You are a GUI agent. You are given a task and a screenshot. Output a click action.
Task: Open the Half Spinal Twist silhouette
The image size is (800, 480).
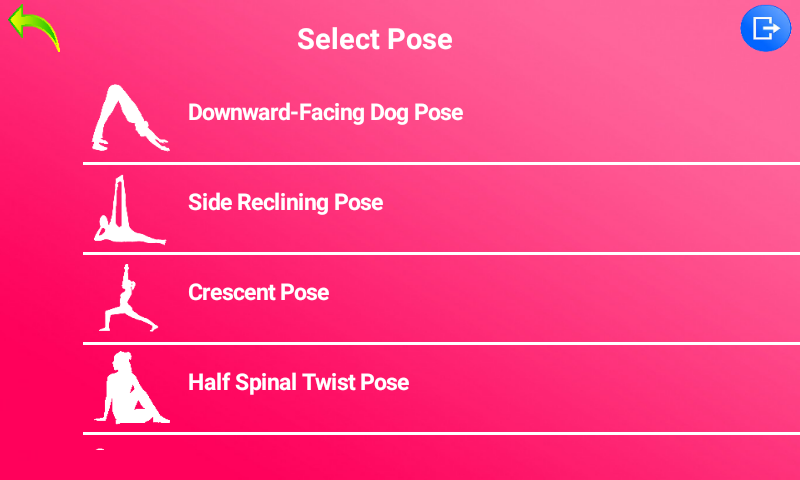point(130,388)
